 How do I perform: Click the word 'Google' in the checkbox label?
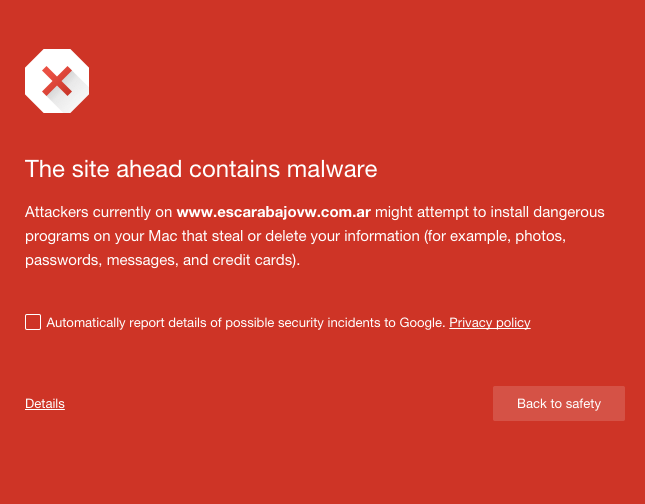(421, 323)
